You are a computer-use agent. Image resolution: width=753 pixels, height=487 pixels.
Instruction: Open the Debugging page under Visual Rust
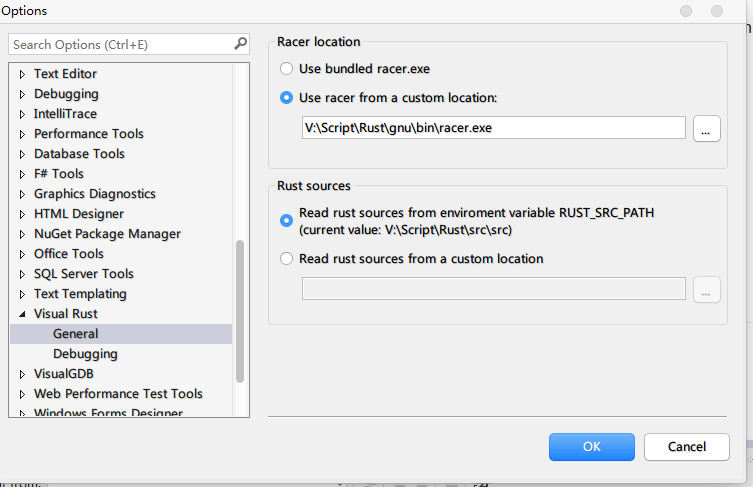tap(85, 354)
